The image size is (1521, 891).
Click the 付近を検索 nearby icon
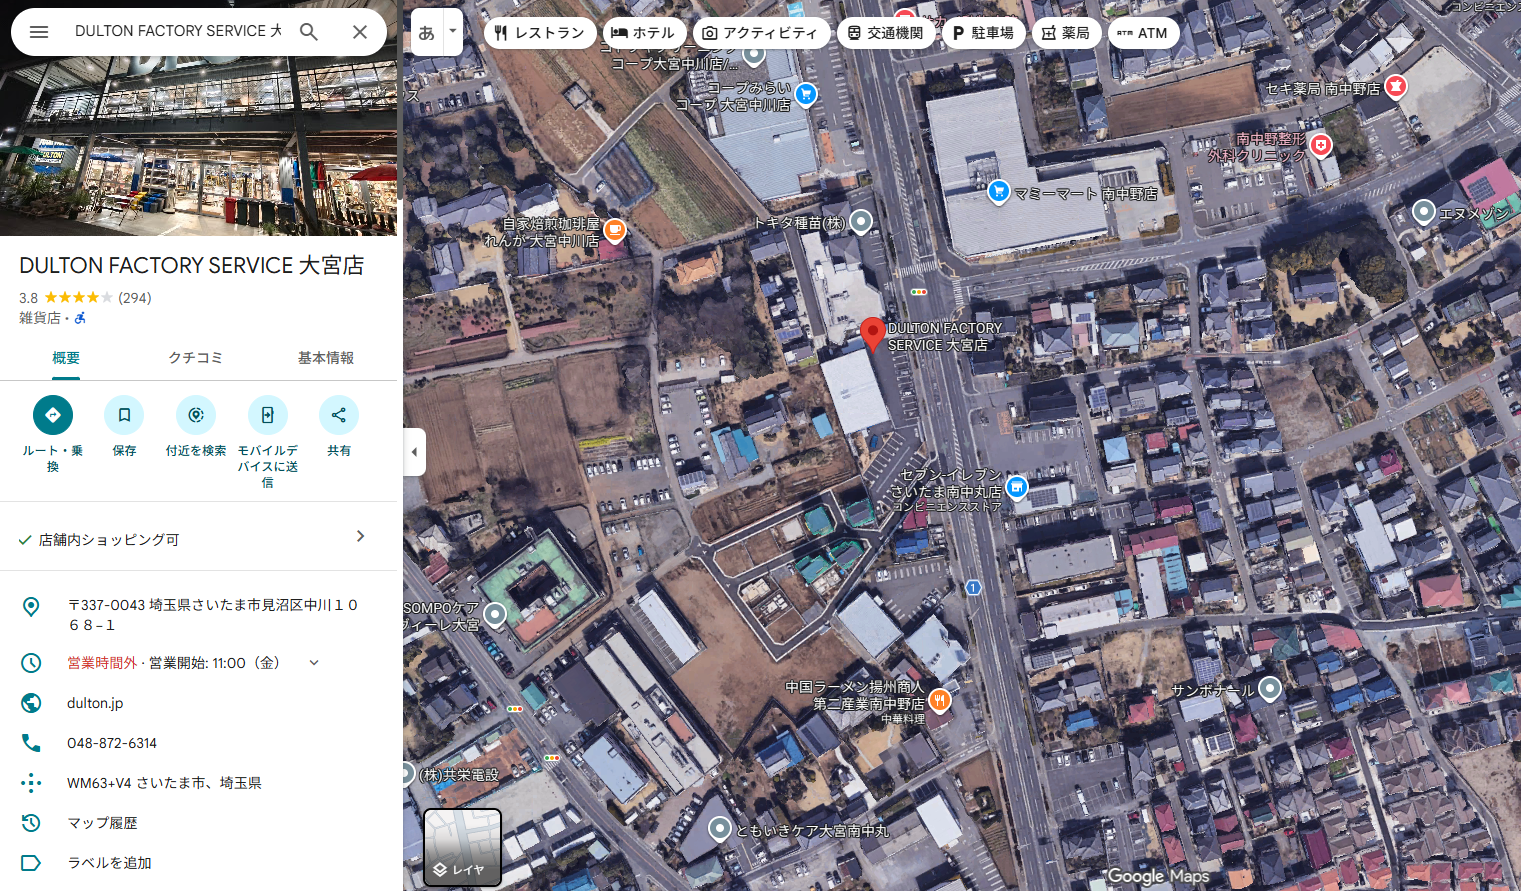196,415
